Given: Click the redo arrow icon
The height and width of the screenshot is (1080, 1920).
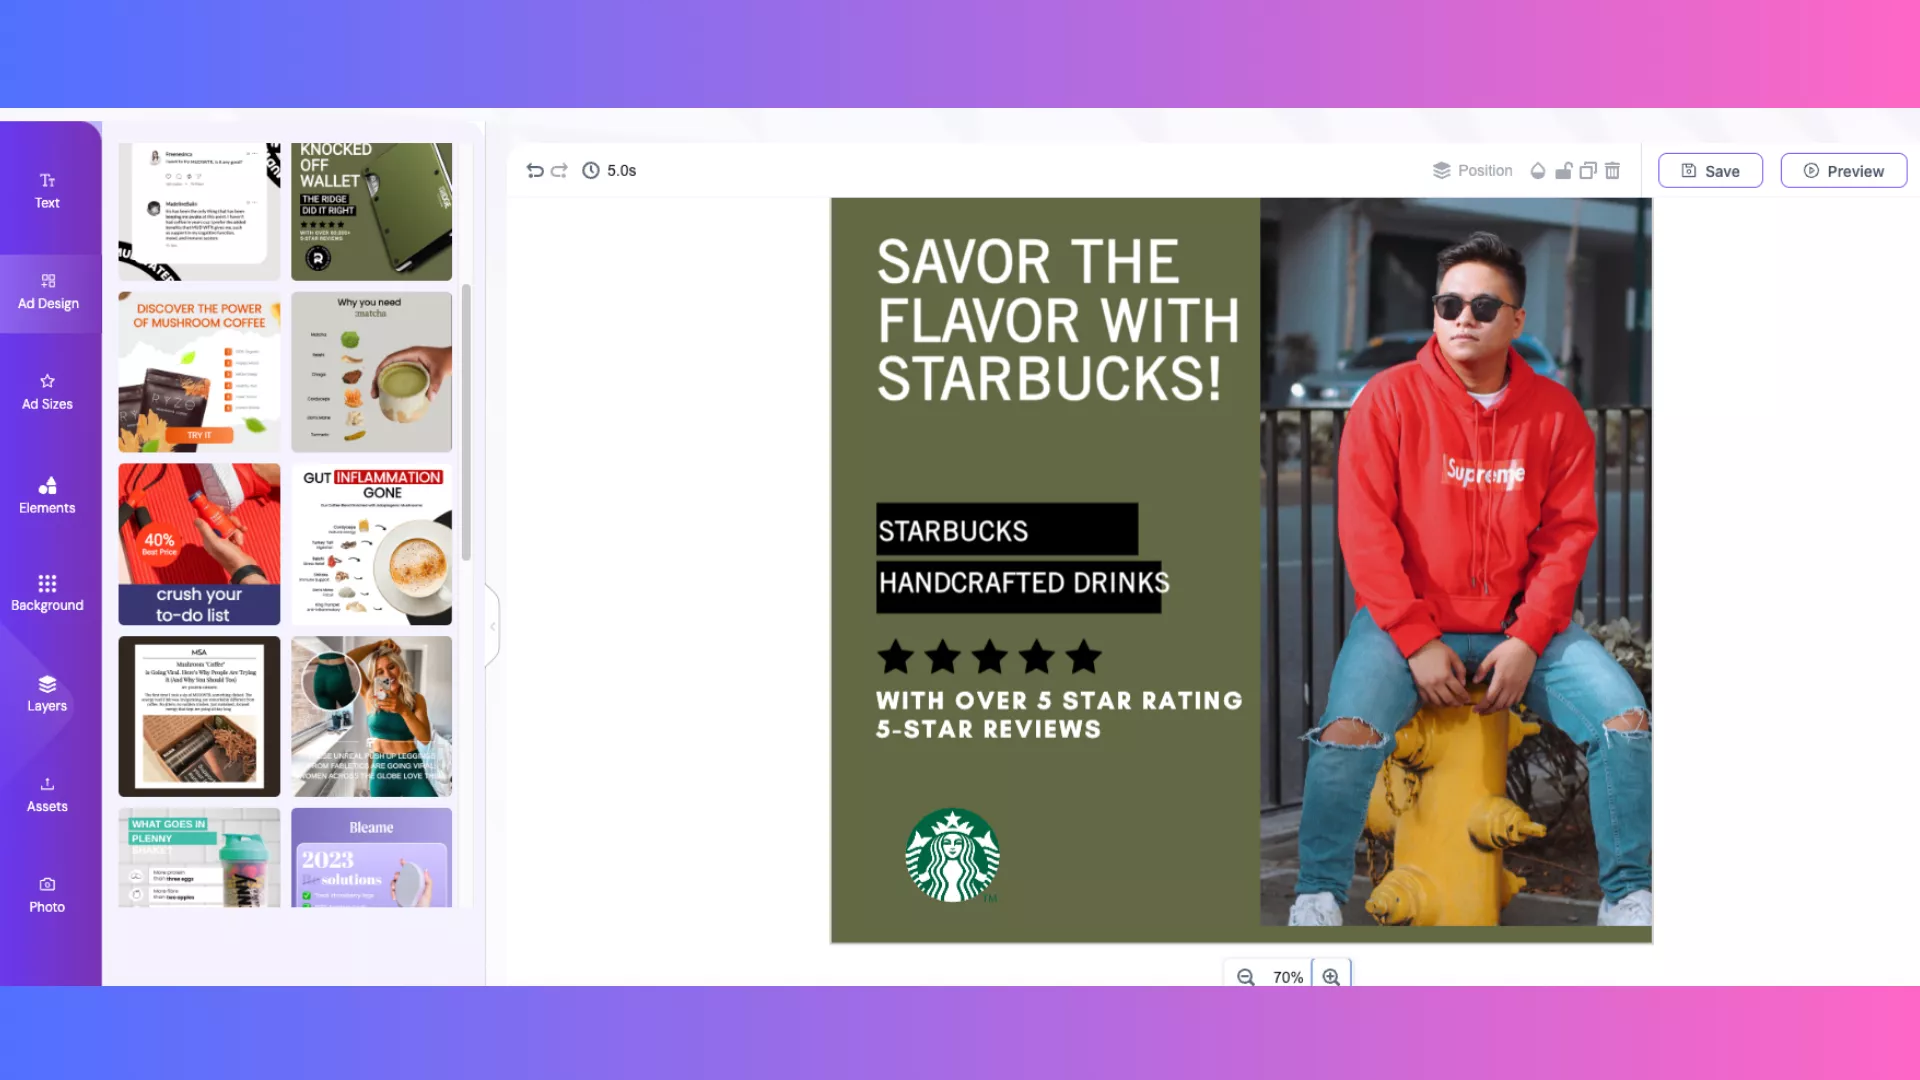Looking at the screenshot, I should [559, 171].
